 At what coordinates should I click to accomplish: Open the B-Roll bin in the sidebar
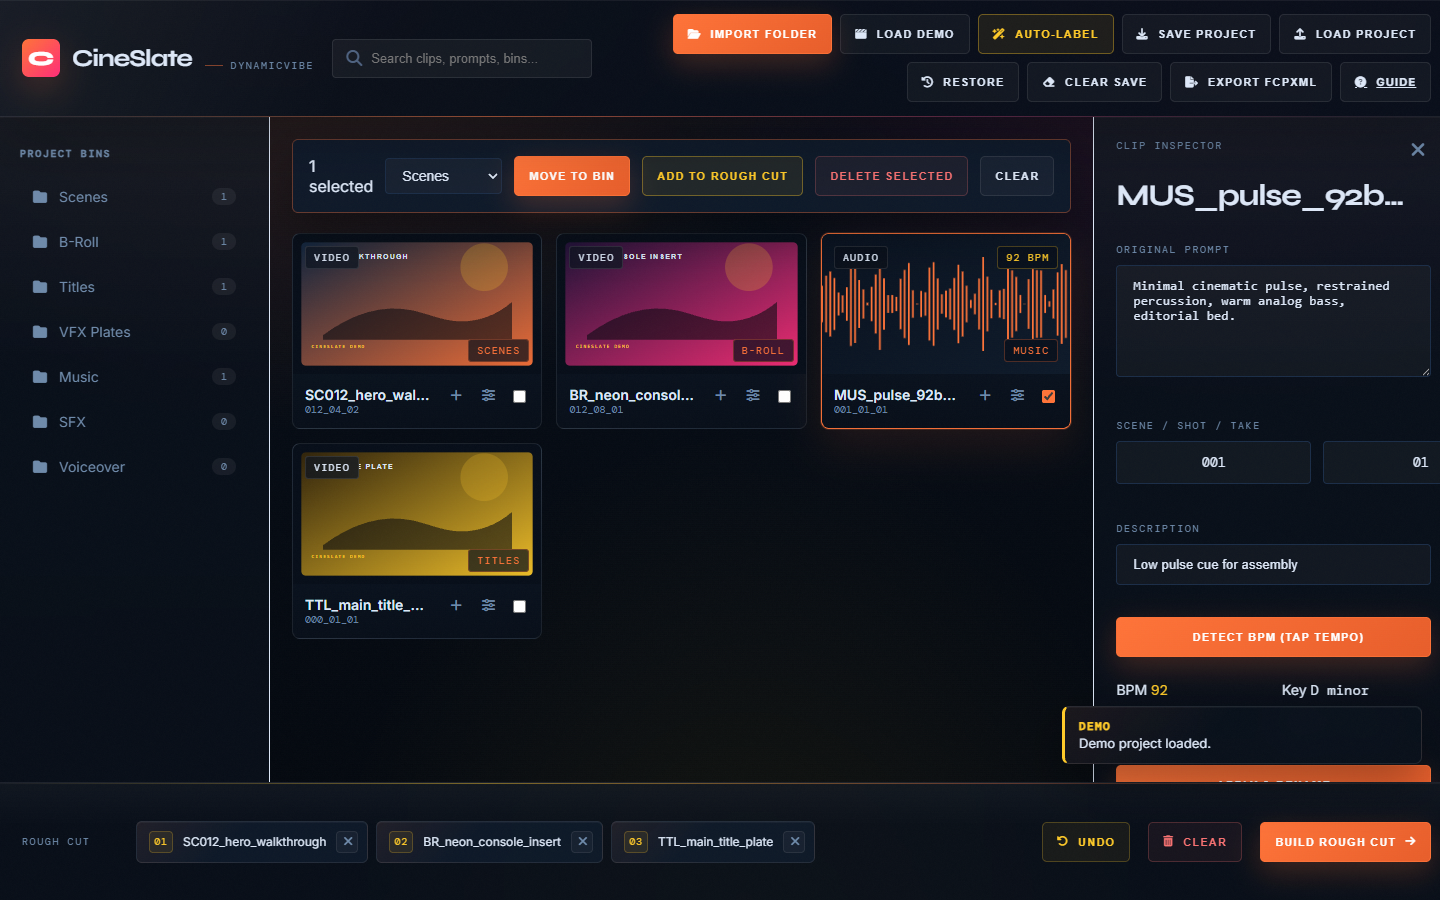pyautogui.click(x=77, y=242)
